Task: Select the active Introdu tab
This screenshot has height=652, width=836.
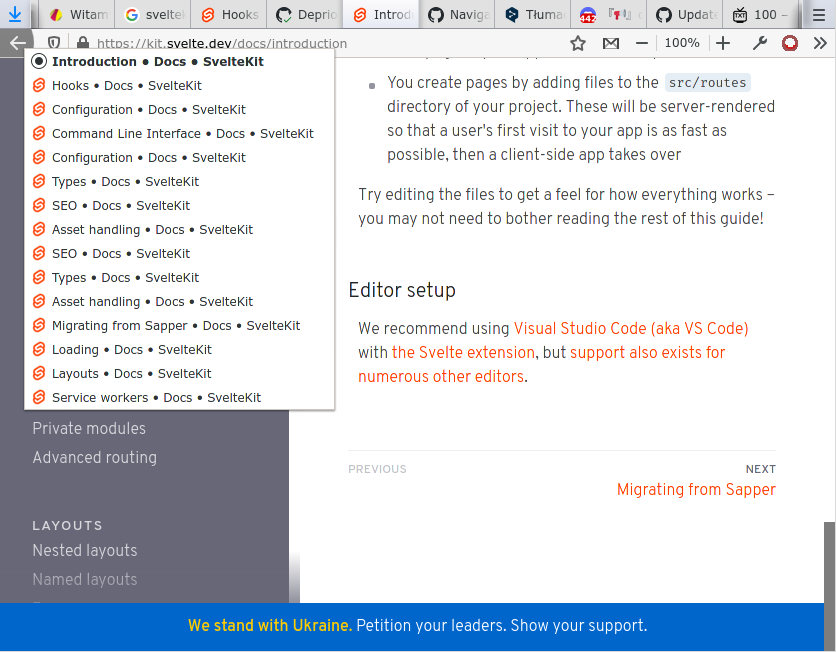Action: click(x=382, y=15)
